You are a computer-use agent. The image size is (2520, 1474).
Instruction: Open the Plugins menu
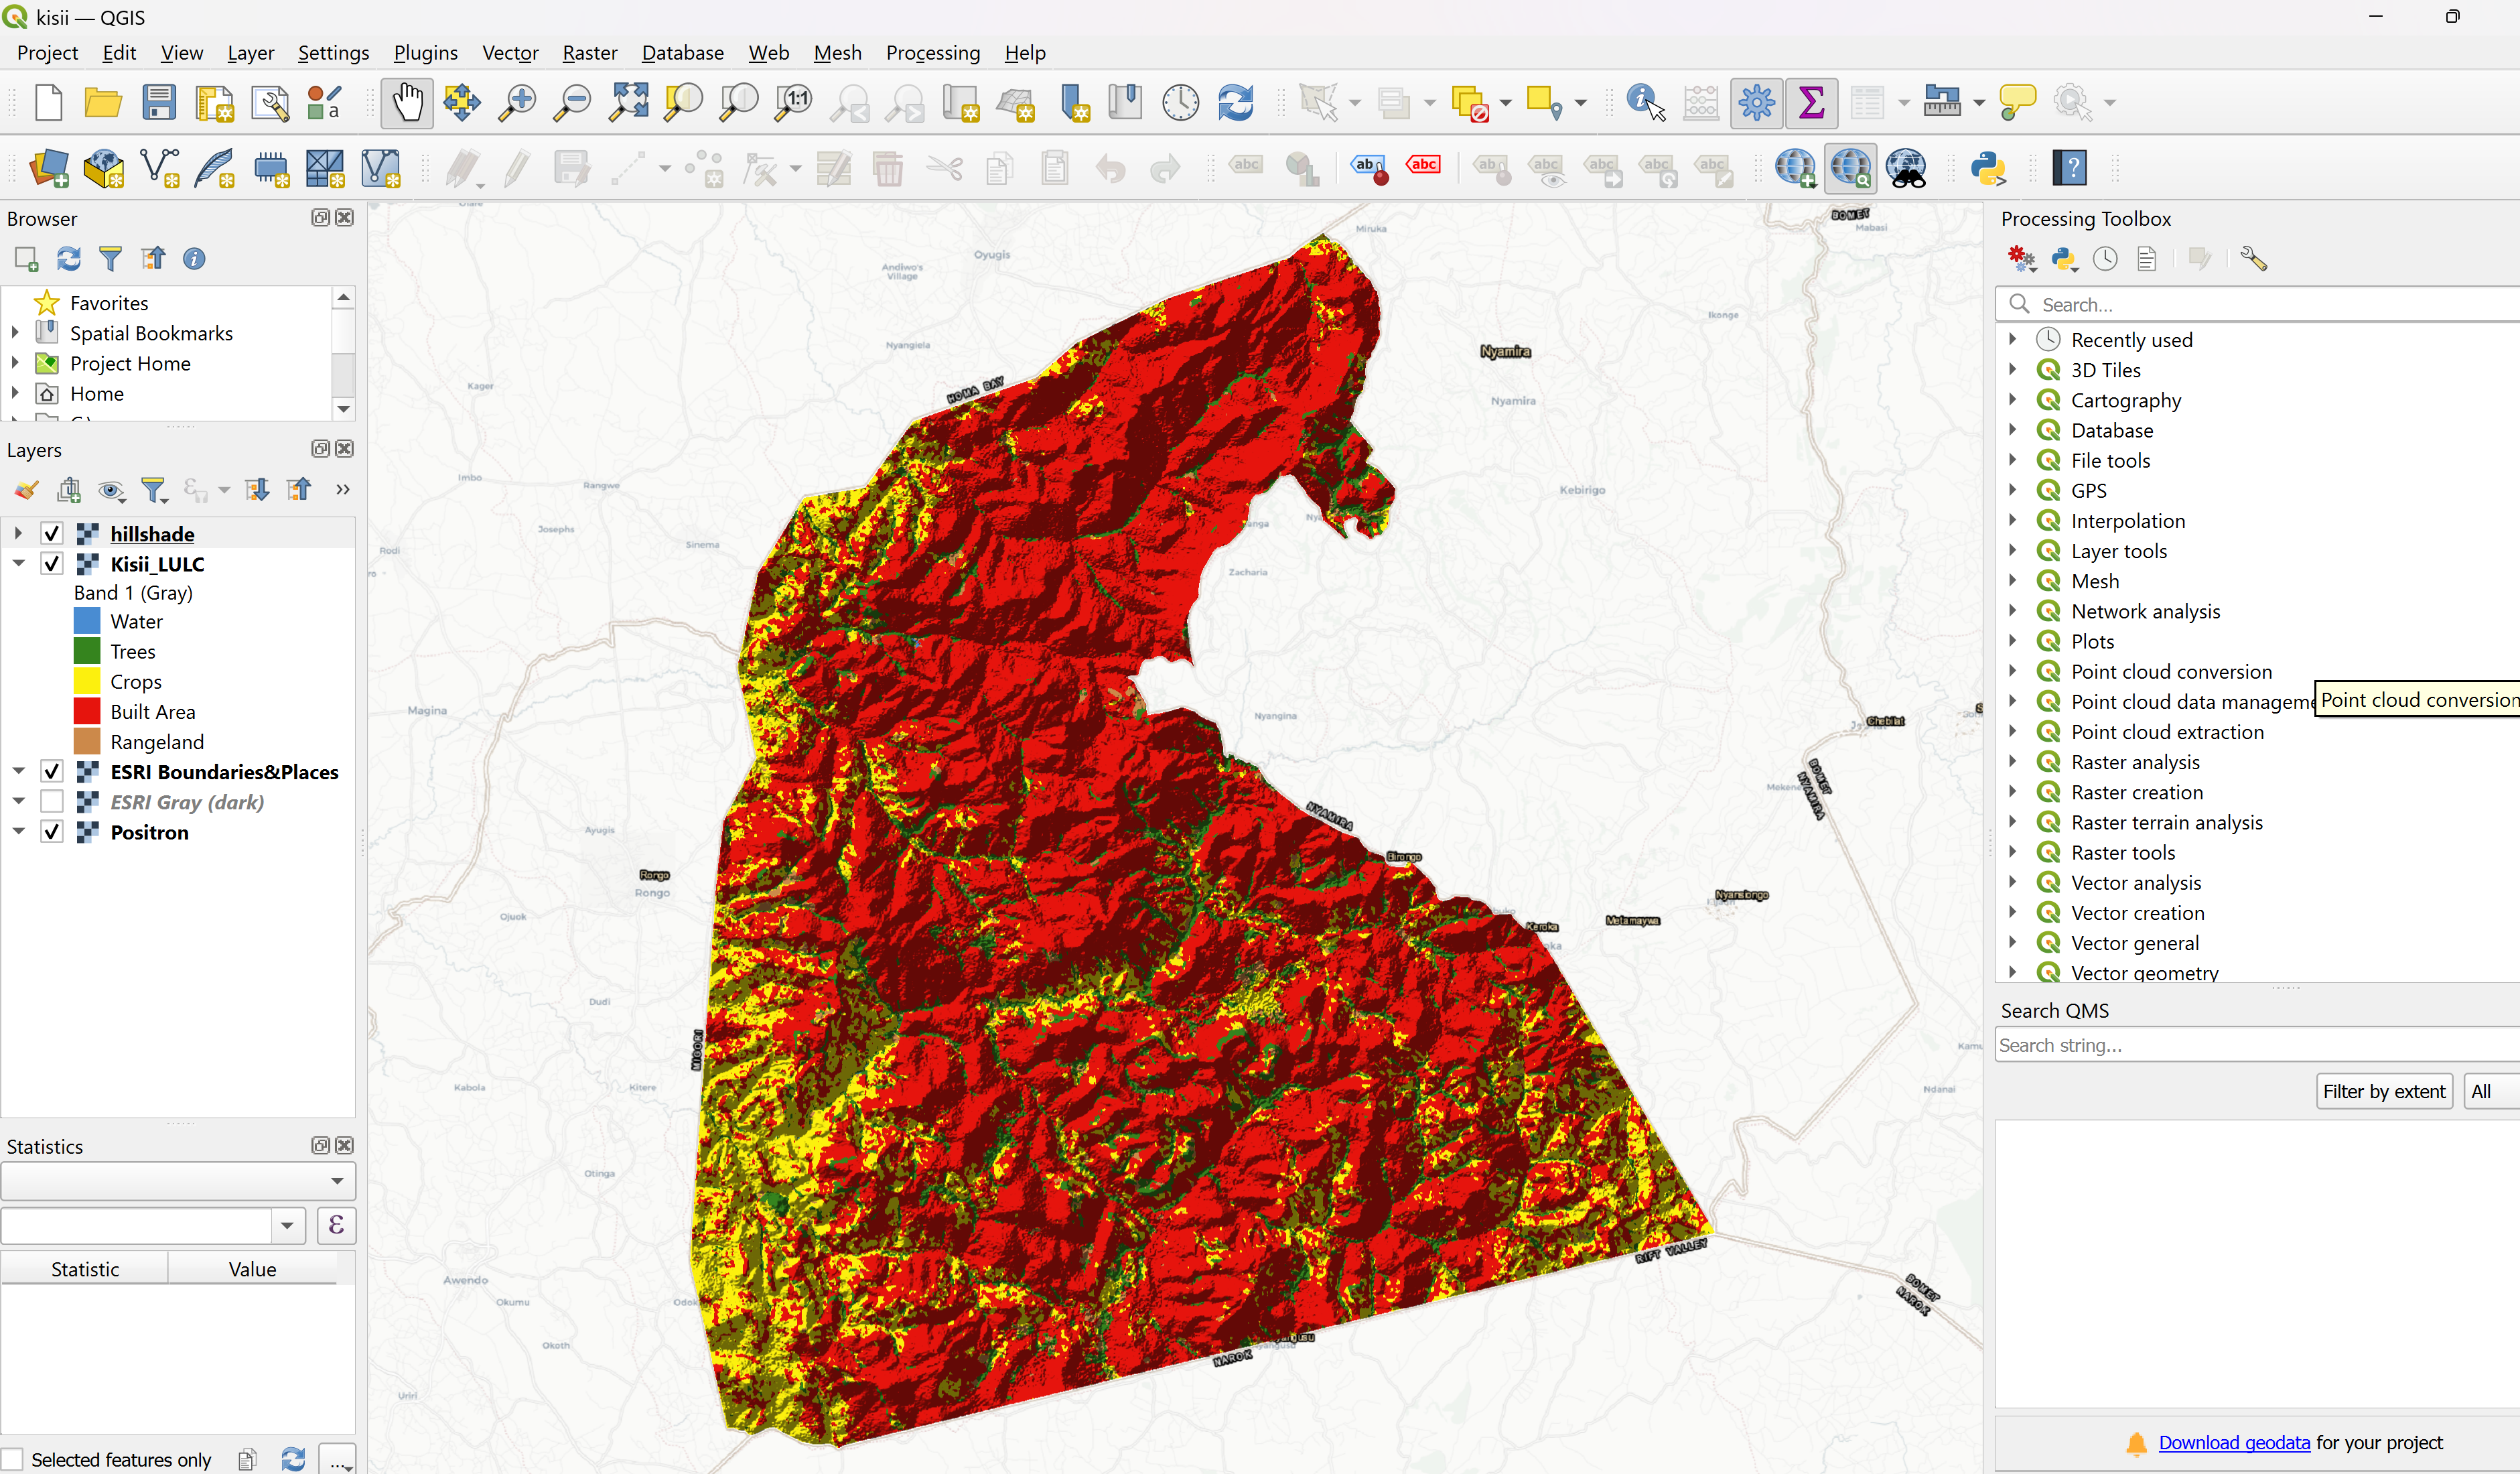(425, 53)
